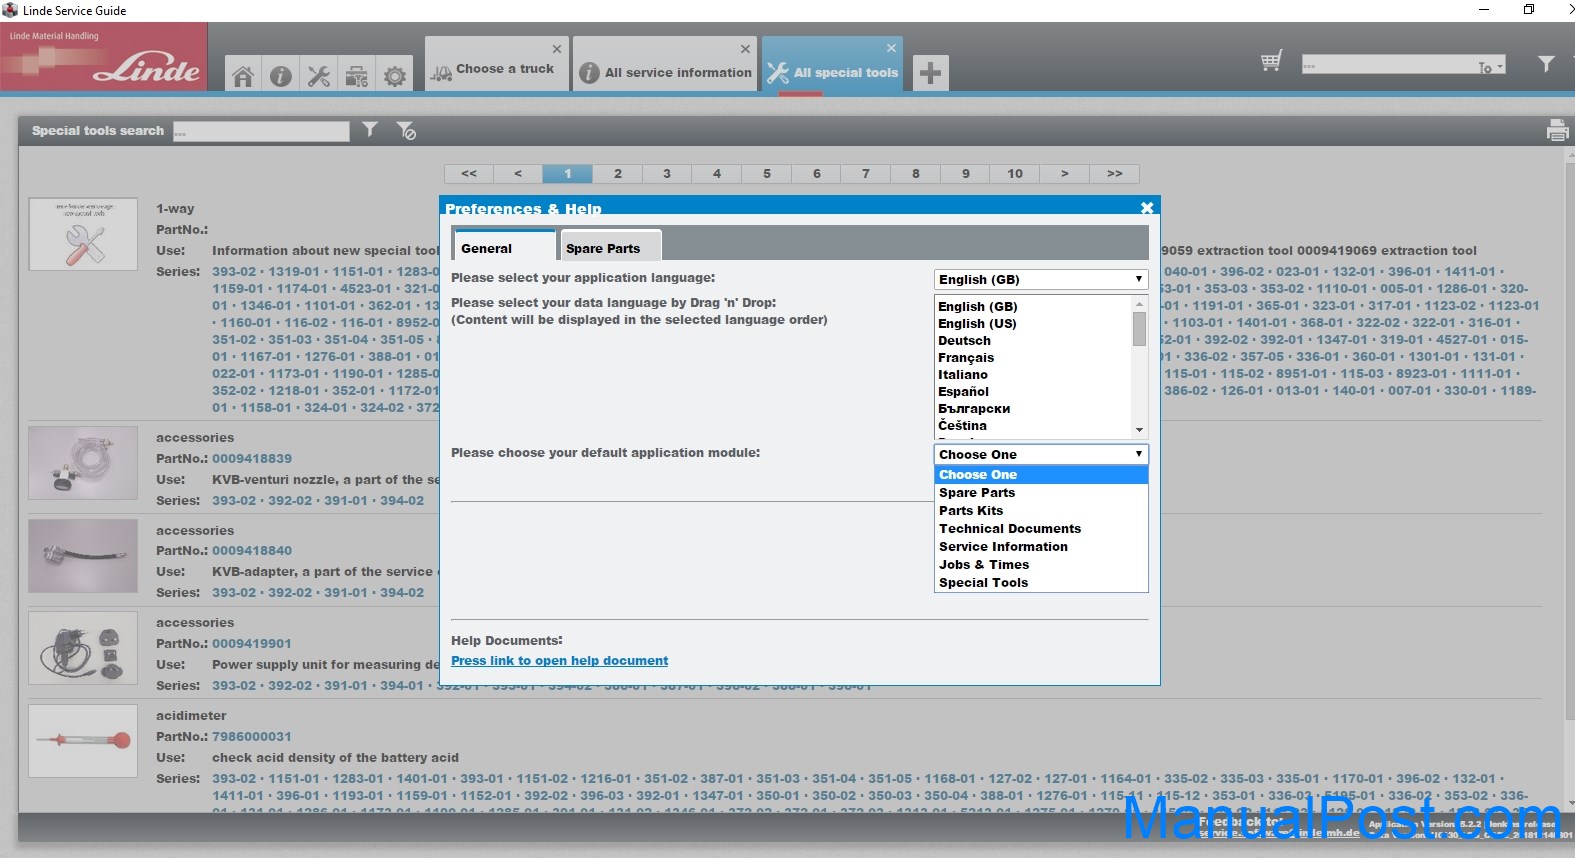Close the Choose a truck tab
The image size is (1575, 858).
click(557, 49)
